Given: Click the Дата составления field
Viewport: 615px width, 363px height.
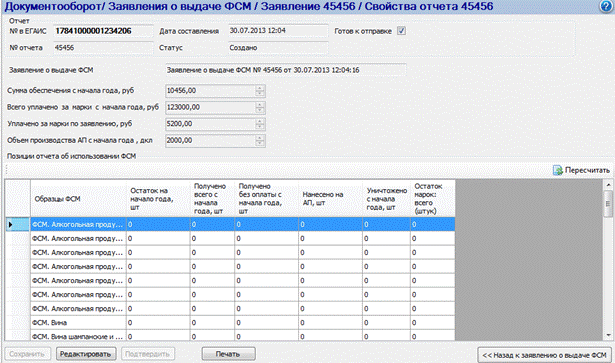Looking at the screenshot, I should pyautogui.click(x=278, y=31).
